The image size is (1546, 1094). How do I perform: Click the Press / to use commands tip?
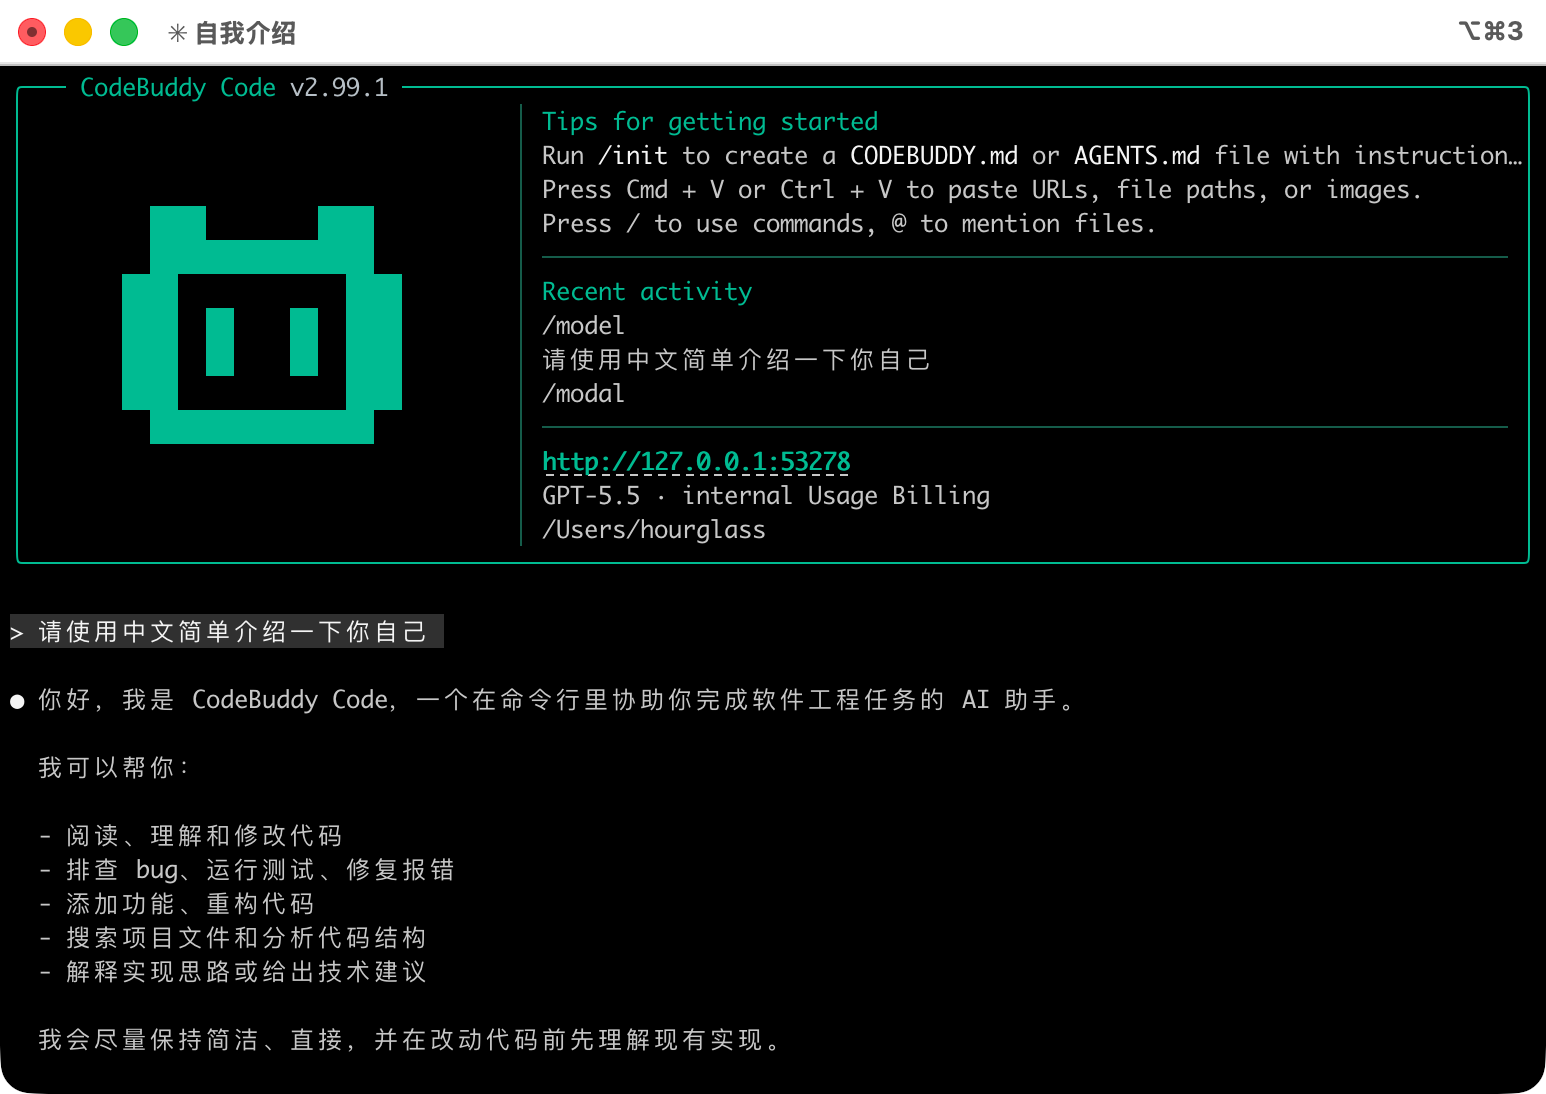pyautogui.click(x=849, y=224)
